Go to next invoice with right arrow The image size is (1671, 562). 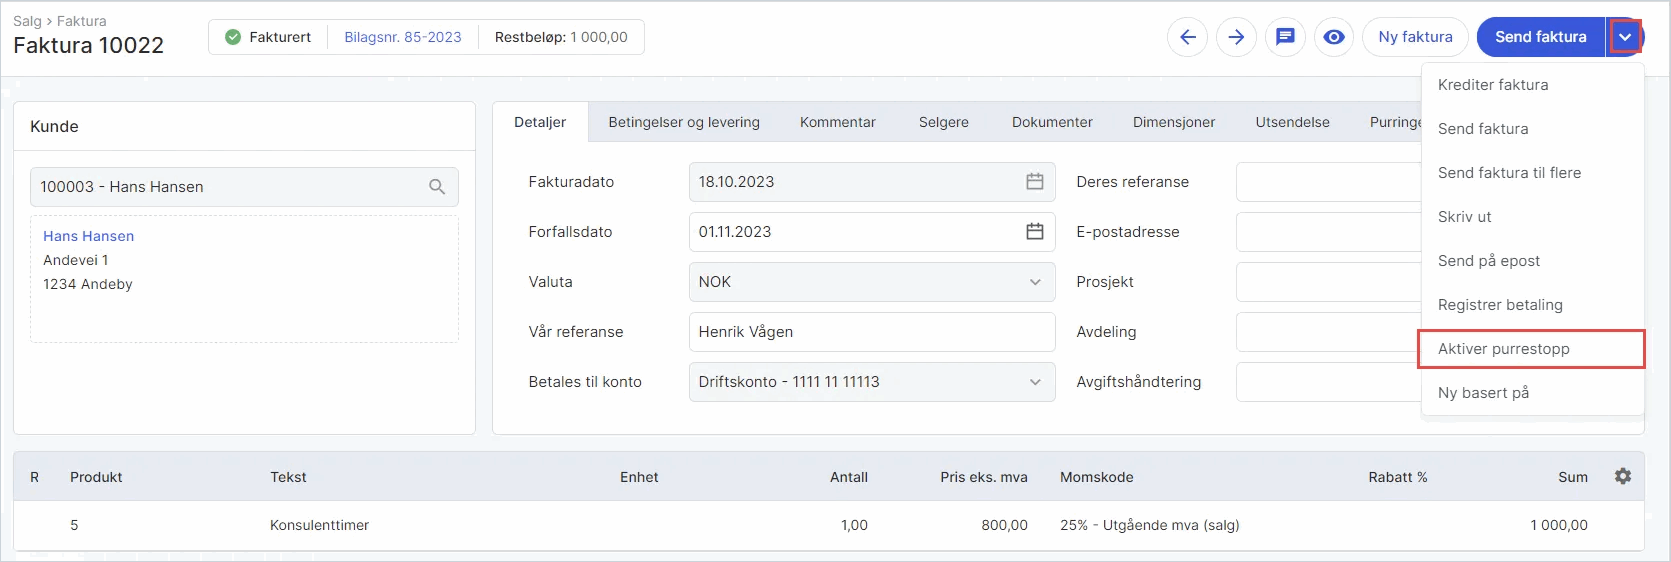1236,37
